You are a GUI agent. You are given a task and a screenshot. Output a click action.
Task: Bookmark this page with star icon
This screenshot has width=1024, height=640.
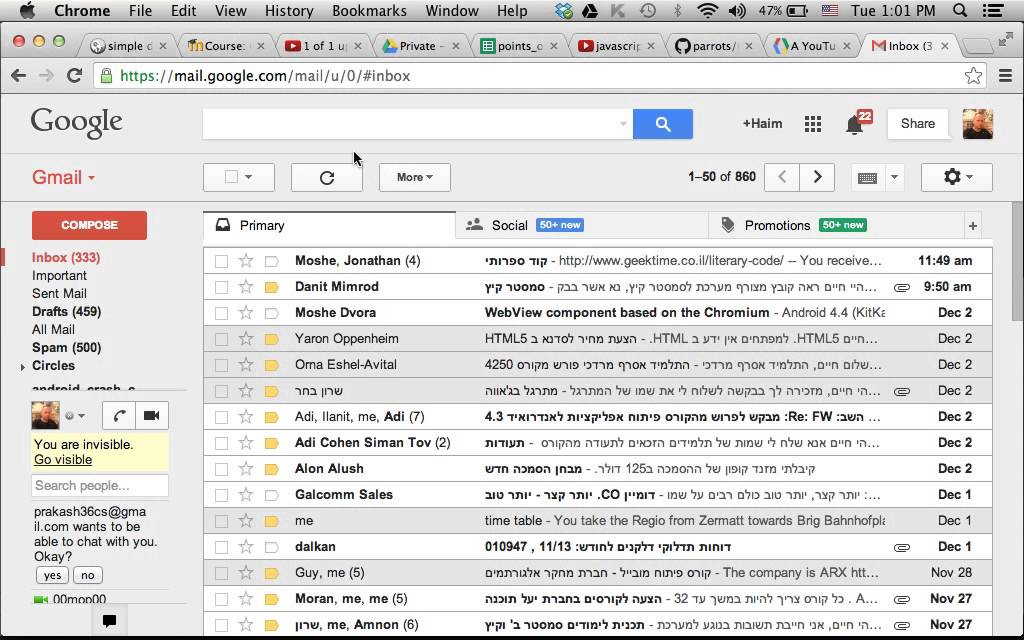(x=973, y=76)
